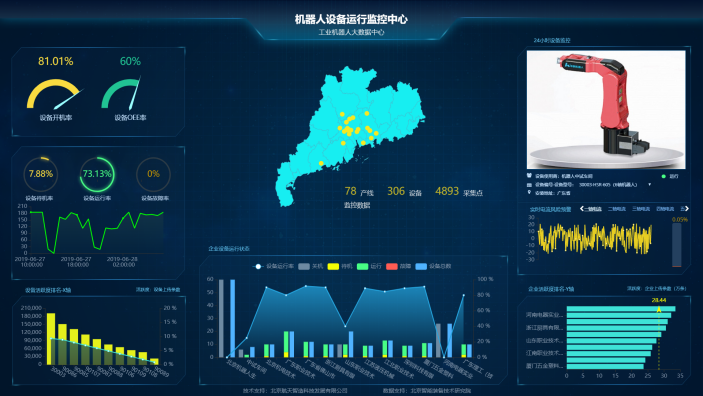
Task: Toggle the 待机 legend series
Action: 340,266
